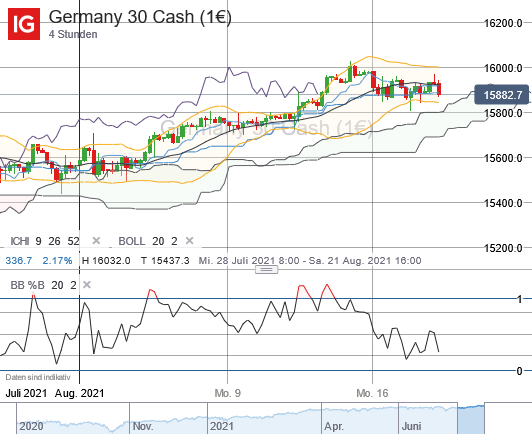Screen dimensions: 532x434
Task: Click the current price label 15882.7
Action: (x=501, y=95)
